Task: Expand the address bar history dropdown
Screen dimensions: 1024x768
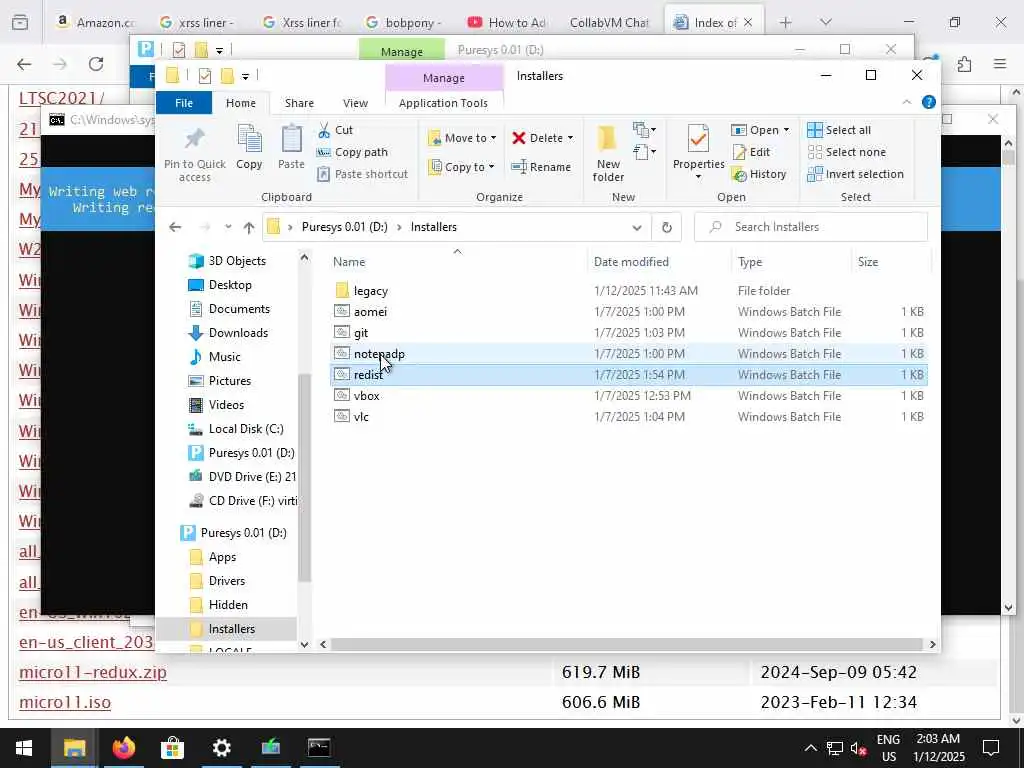Action: (x=637, y=227)
